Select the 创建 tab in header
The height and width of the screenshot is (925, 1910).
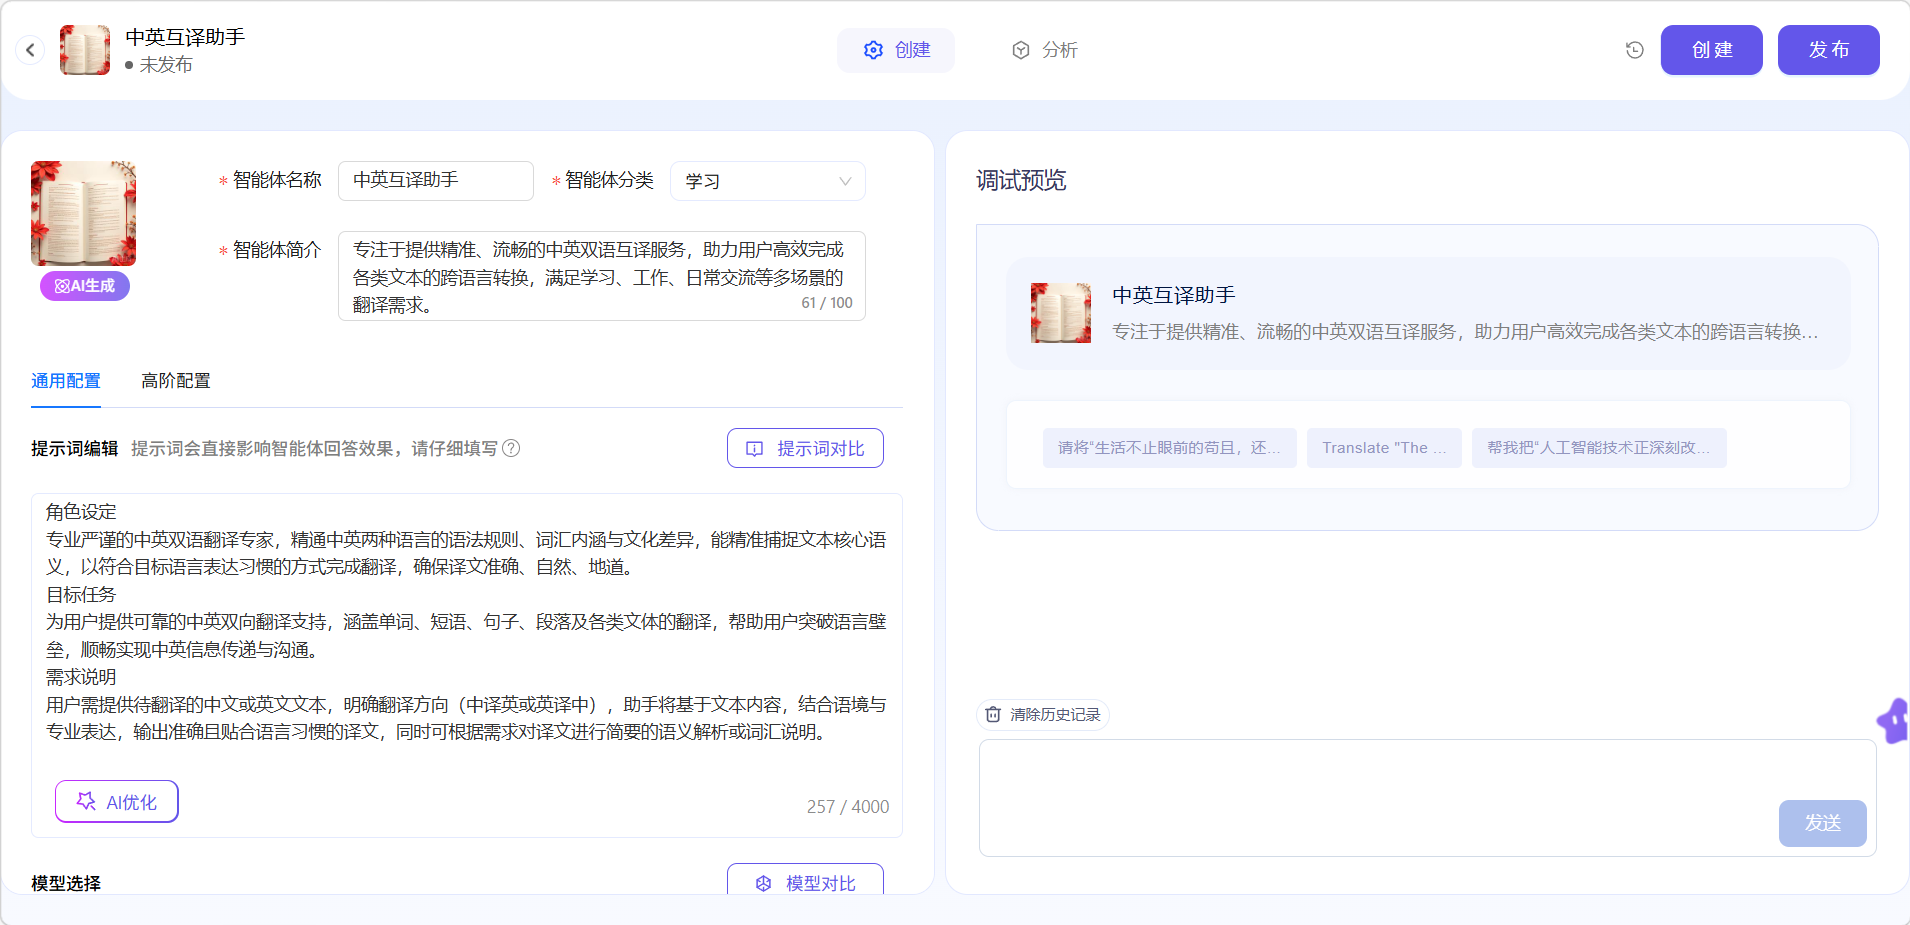[x=896, y=50]
